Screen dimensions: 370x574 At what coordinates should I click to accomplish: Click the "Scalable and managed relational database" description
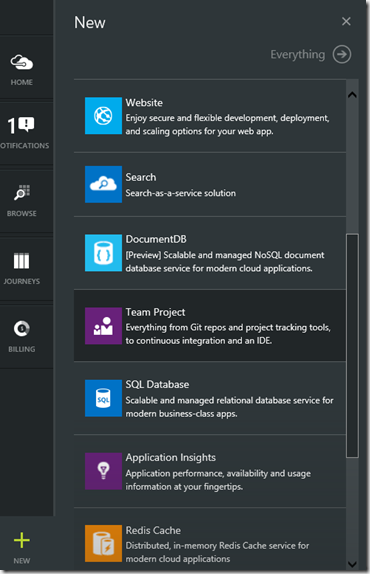229,407
